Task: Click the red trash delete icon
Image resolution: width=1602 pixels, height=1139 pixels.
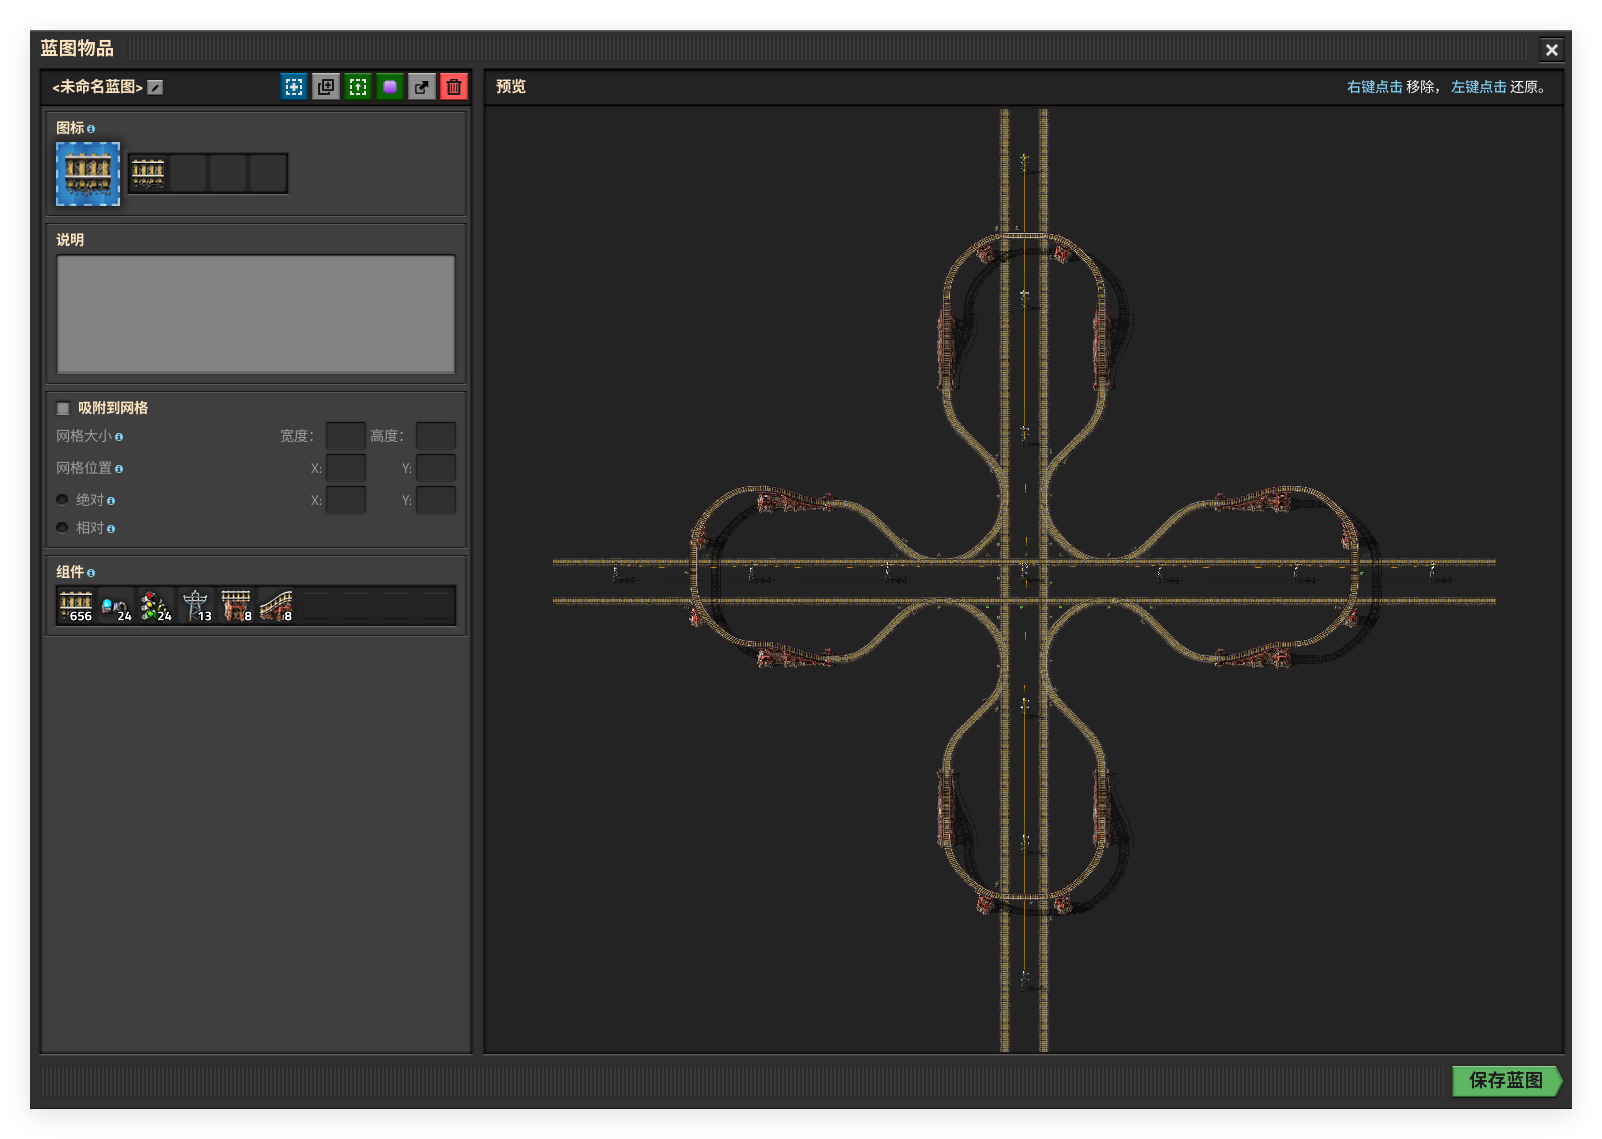Action: [454, 87]
